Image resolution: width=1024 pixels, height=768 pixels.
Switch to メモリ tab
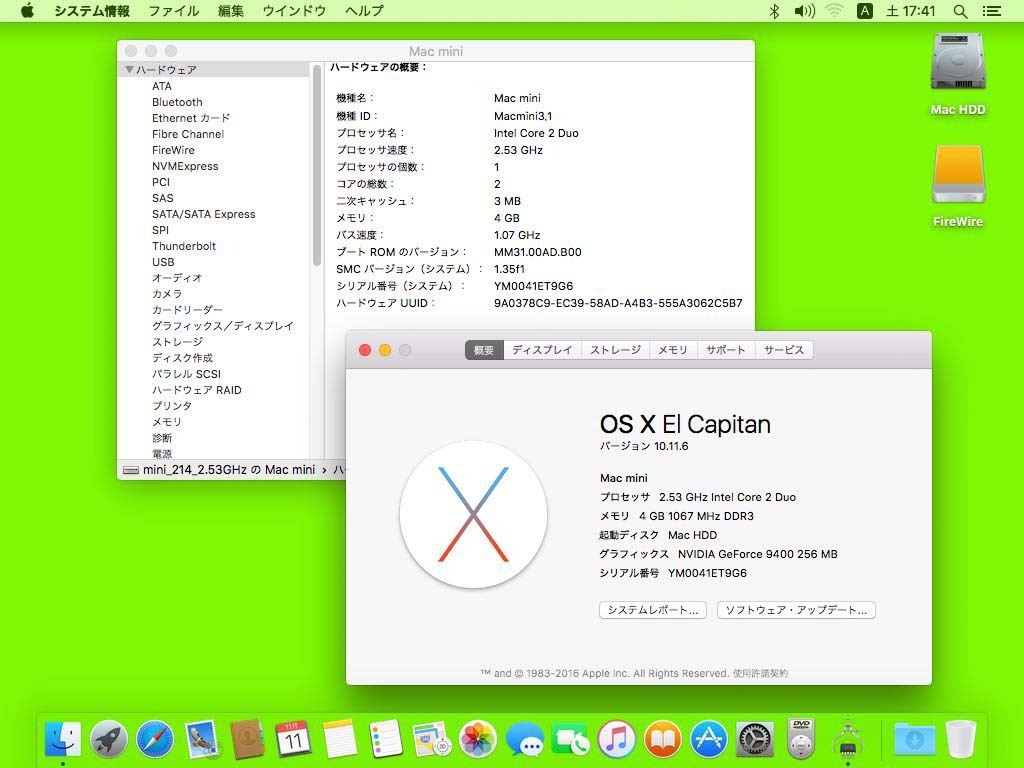[x=673, y=350]
